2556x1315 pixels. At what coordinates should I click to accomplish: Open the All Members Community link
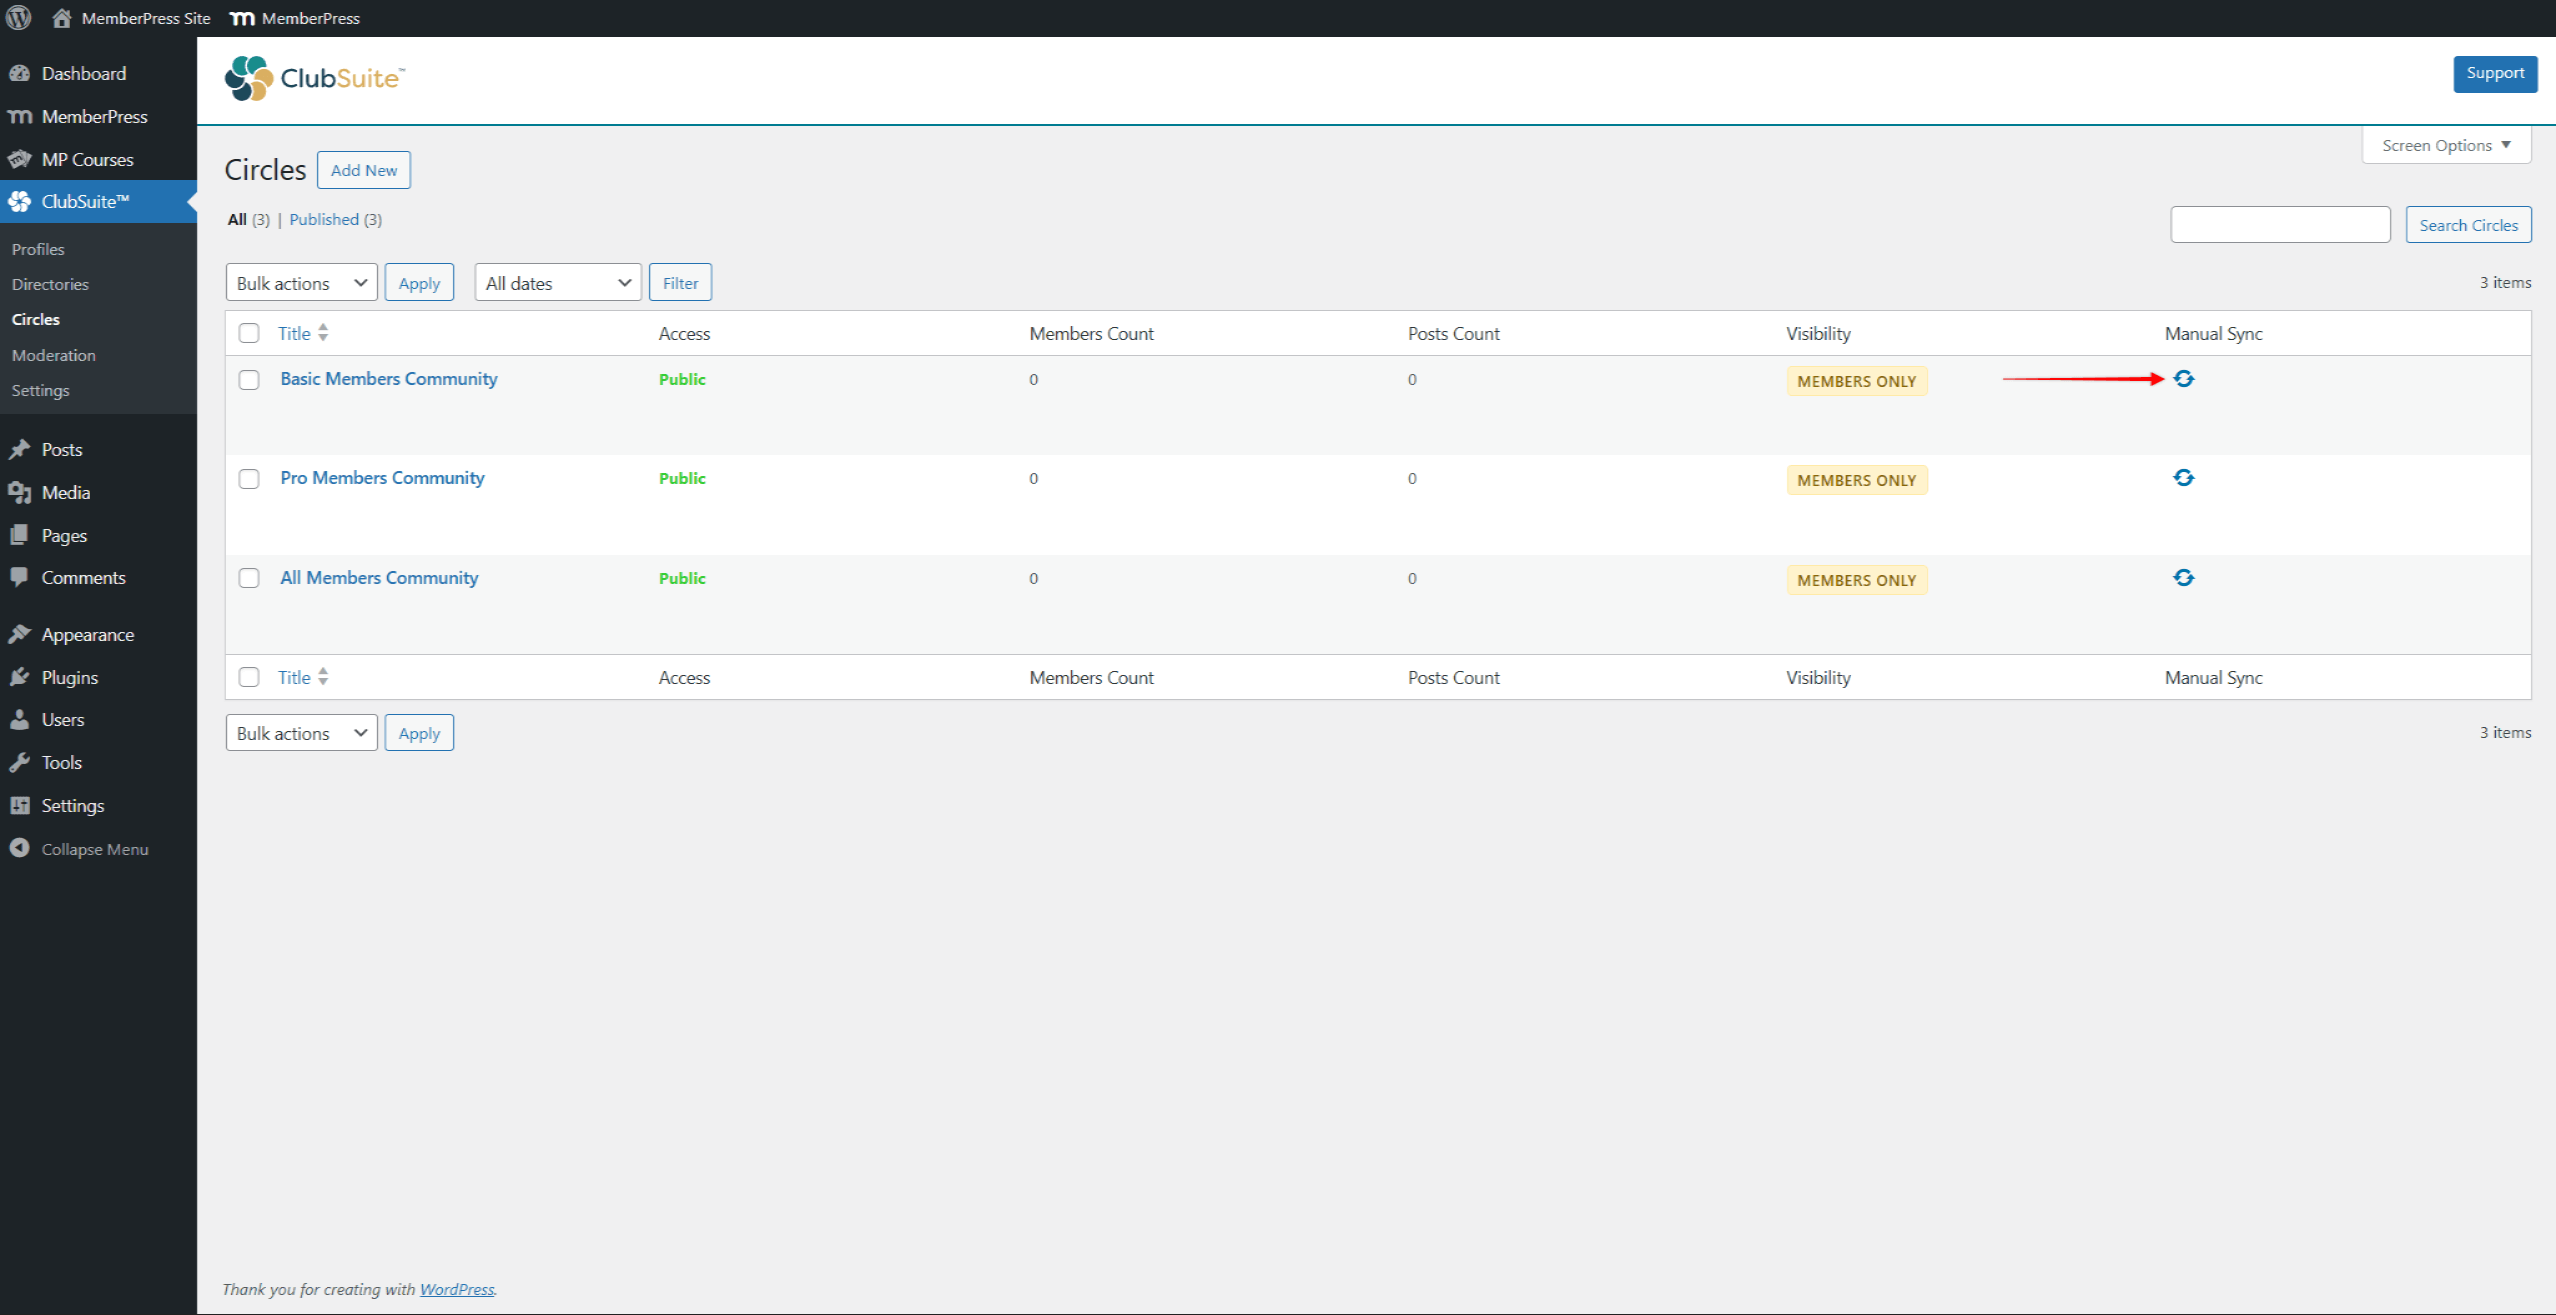point(379,578)
